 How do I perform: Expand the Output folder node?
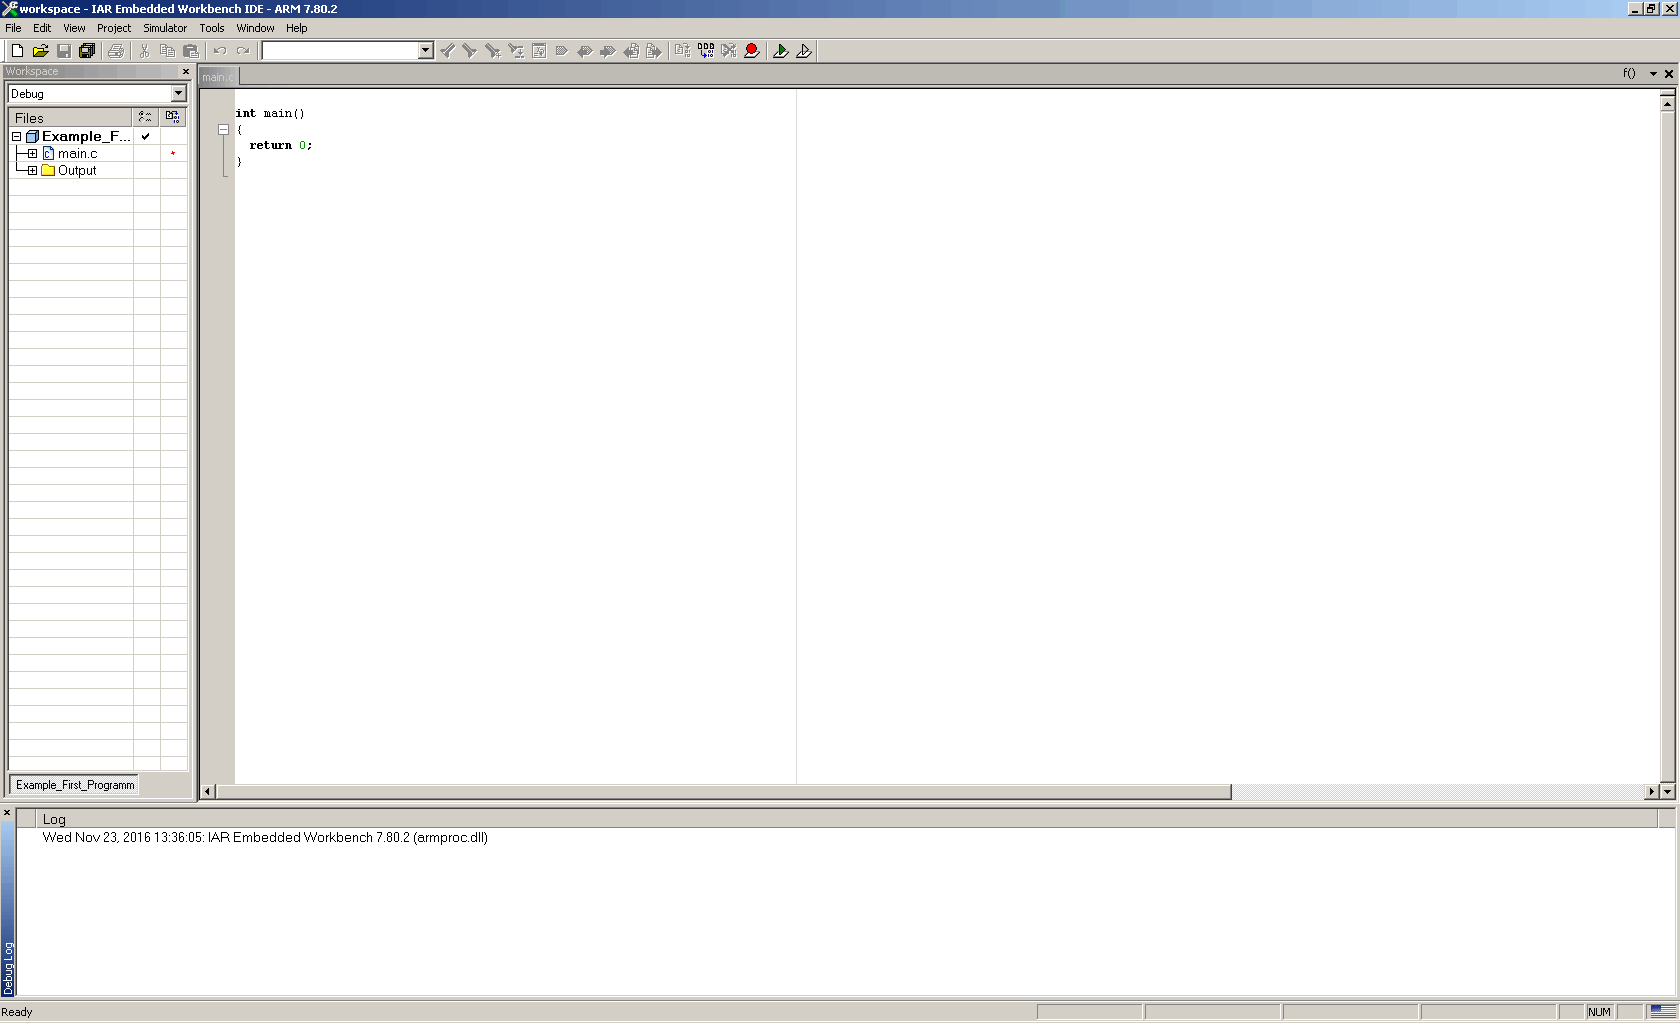[32, 171]
